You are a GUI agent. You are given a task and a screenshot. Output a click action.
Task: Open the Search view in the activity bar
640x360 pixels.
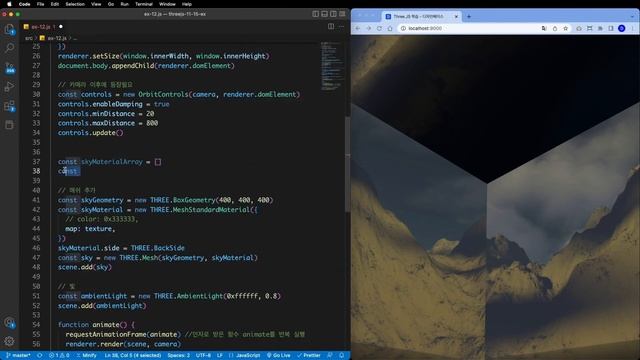point(9,48)
